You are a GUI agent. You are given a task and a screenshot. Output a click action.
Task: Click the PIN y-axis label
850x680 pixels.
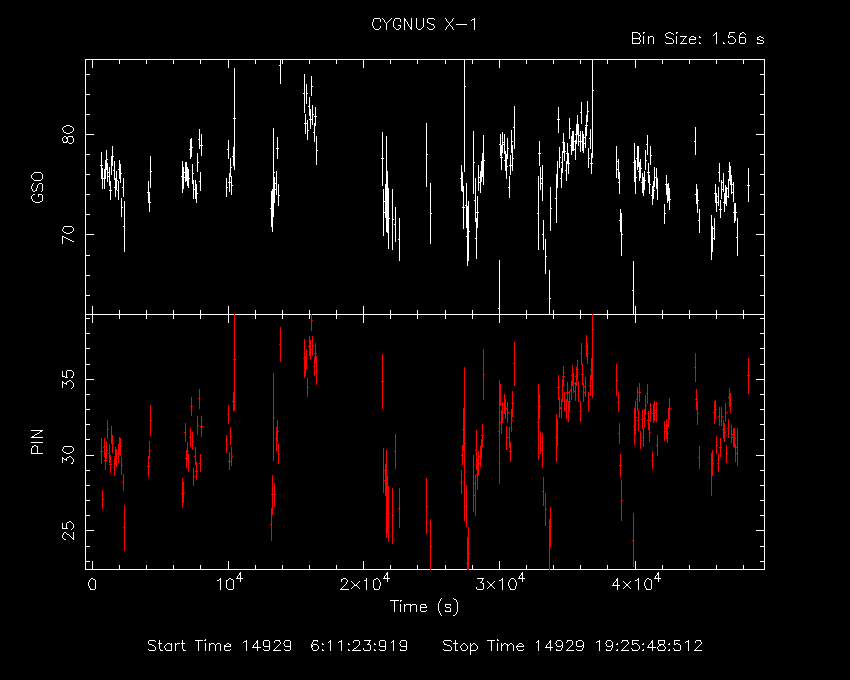[x=37, y=442]
